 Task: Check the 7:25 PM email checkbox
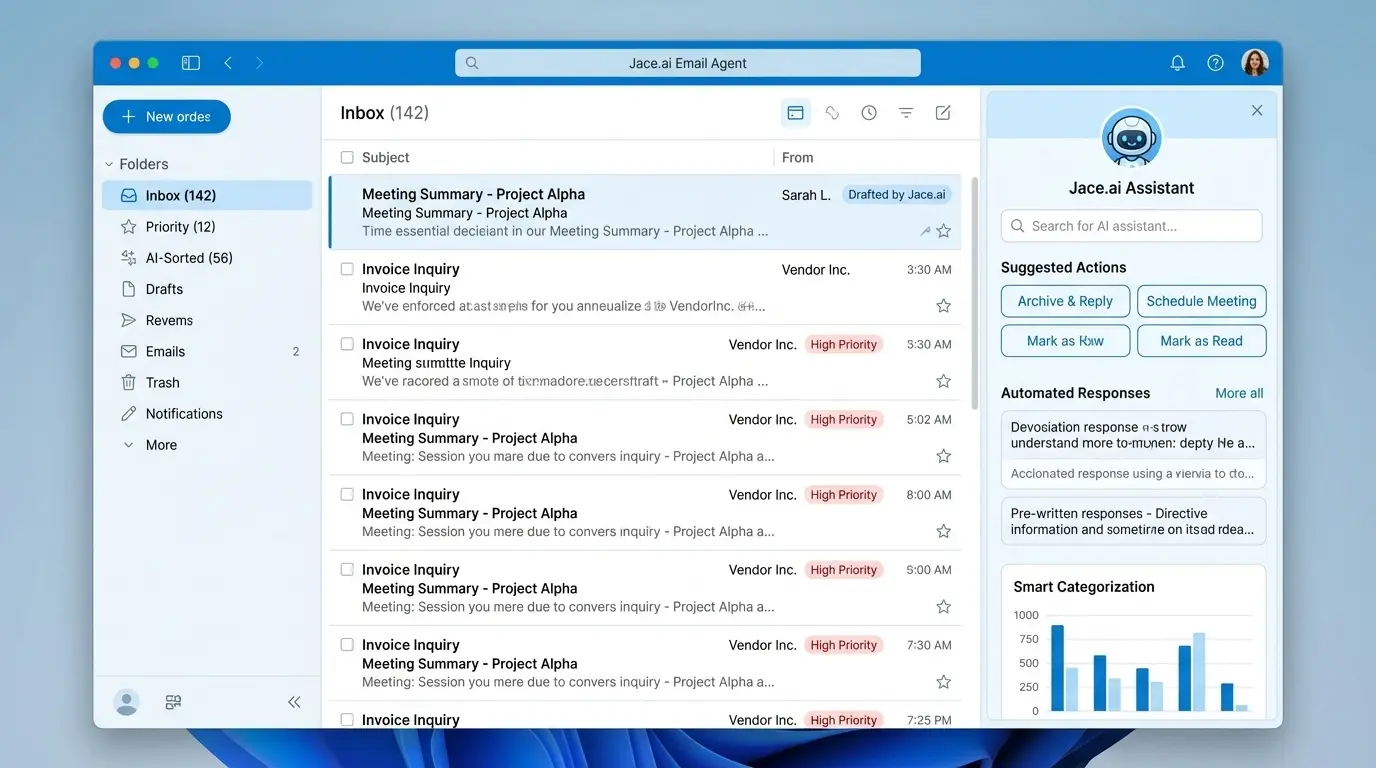(347, 719)
